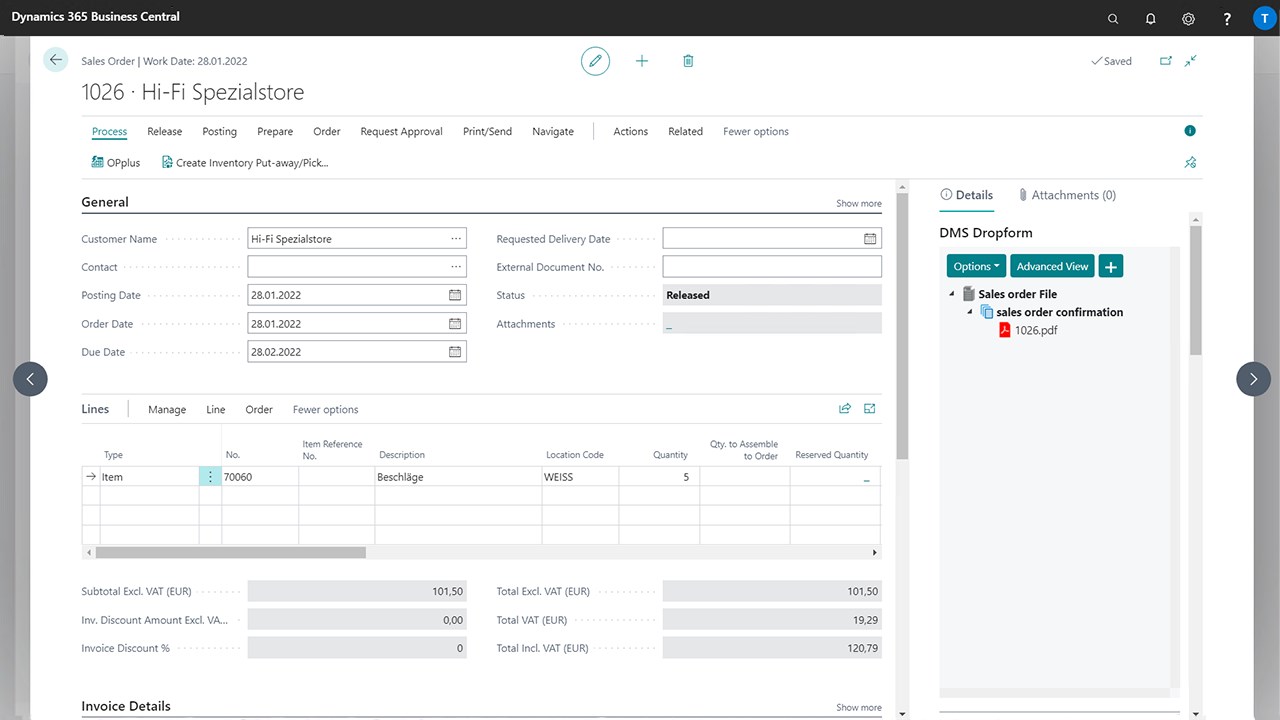Click Create Inventory Put-away/Pick

click(x=245, y=162)
